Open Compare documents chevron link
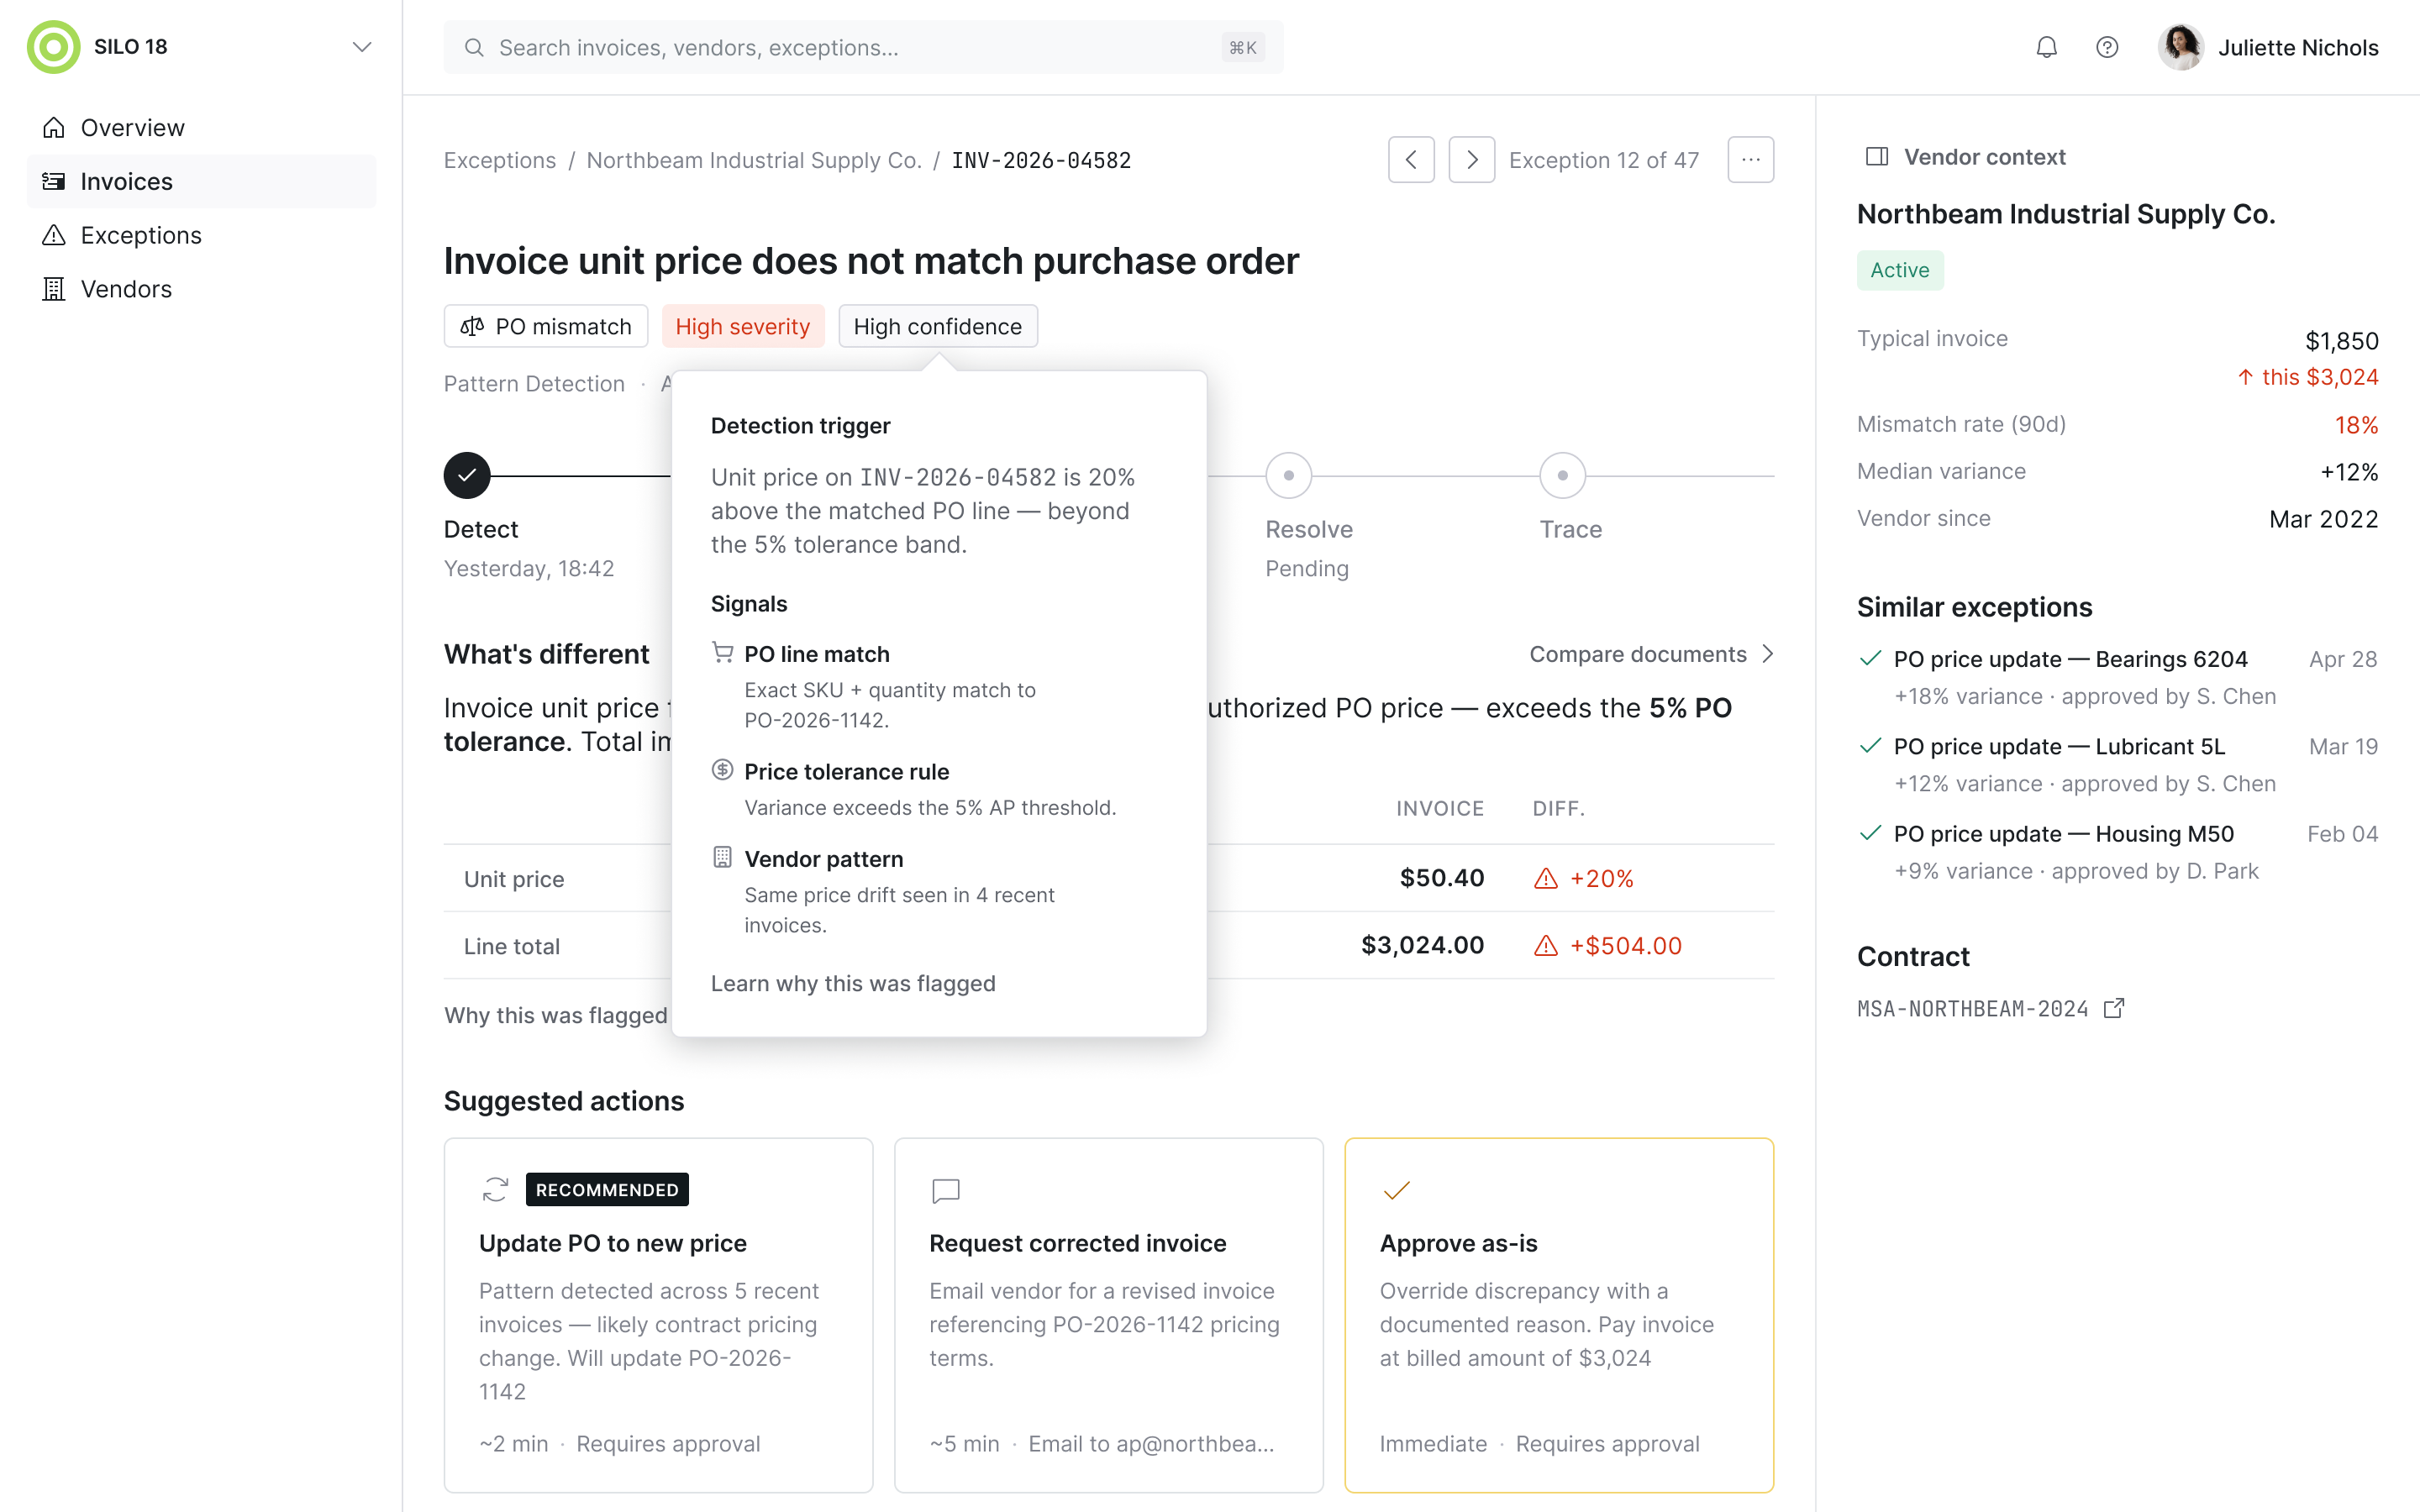This screenshot has width=2420, height=1512. tap(1651, 654)
